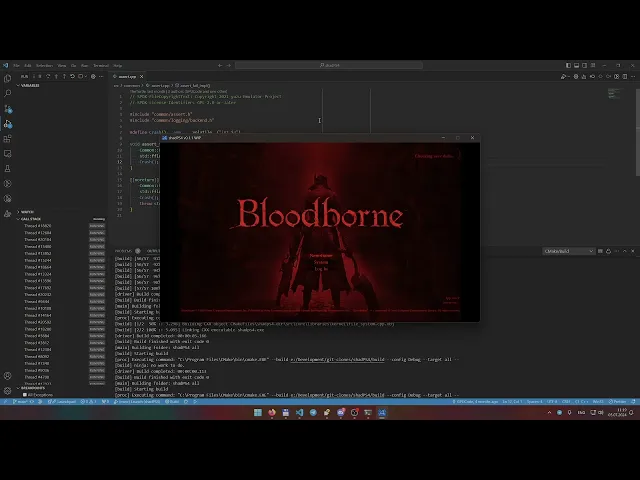This screenshot has height=480, width=640.
Task: Open the dropdown arrow beside Stop
Action: pyautogui.click(x=86, y=76)
